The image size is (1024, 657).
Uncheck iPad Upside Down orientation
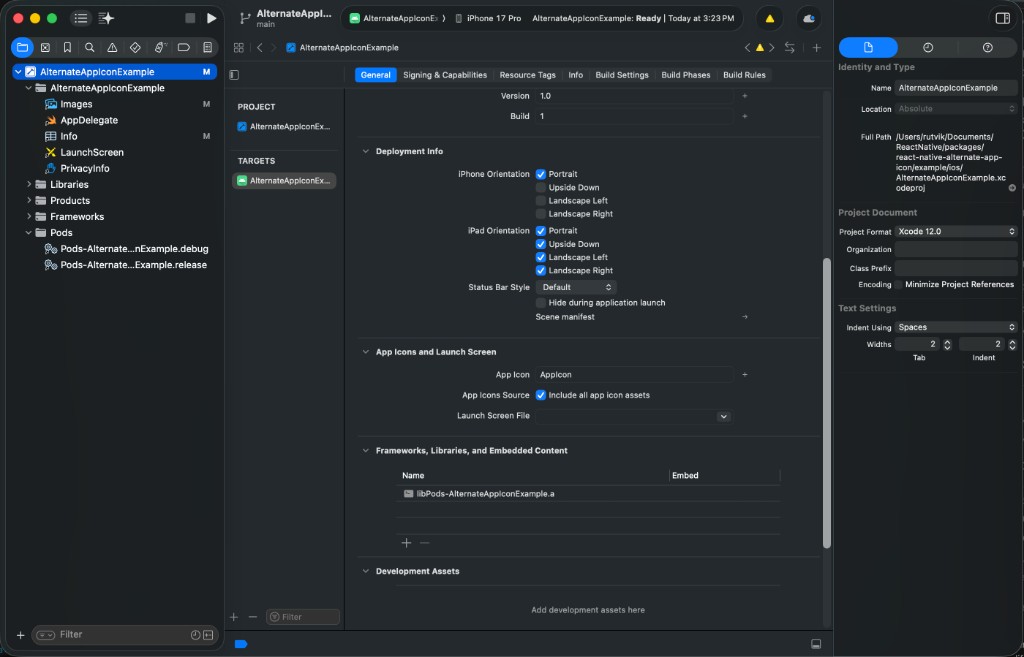point(541,244)
